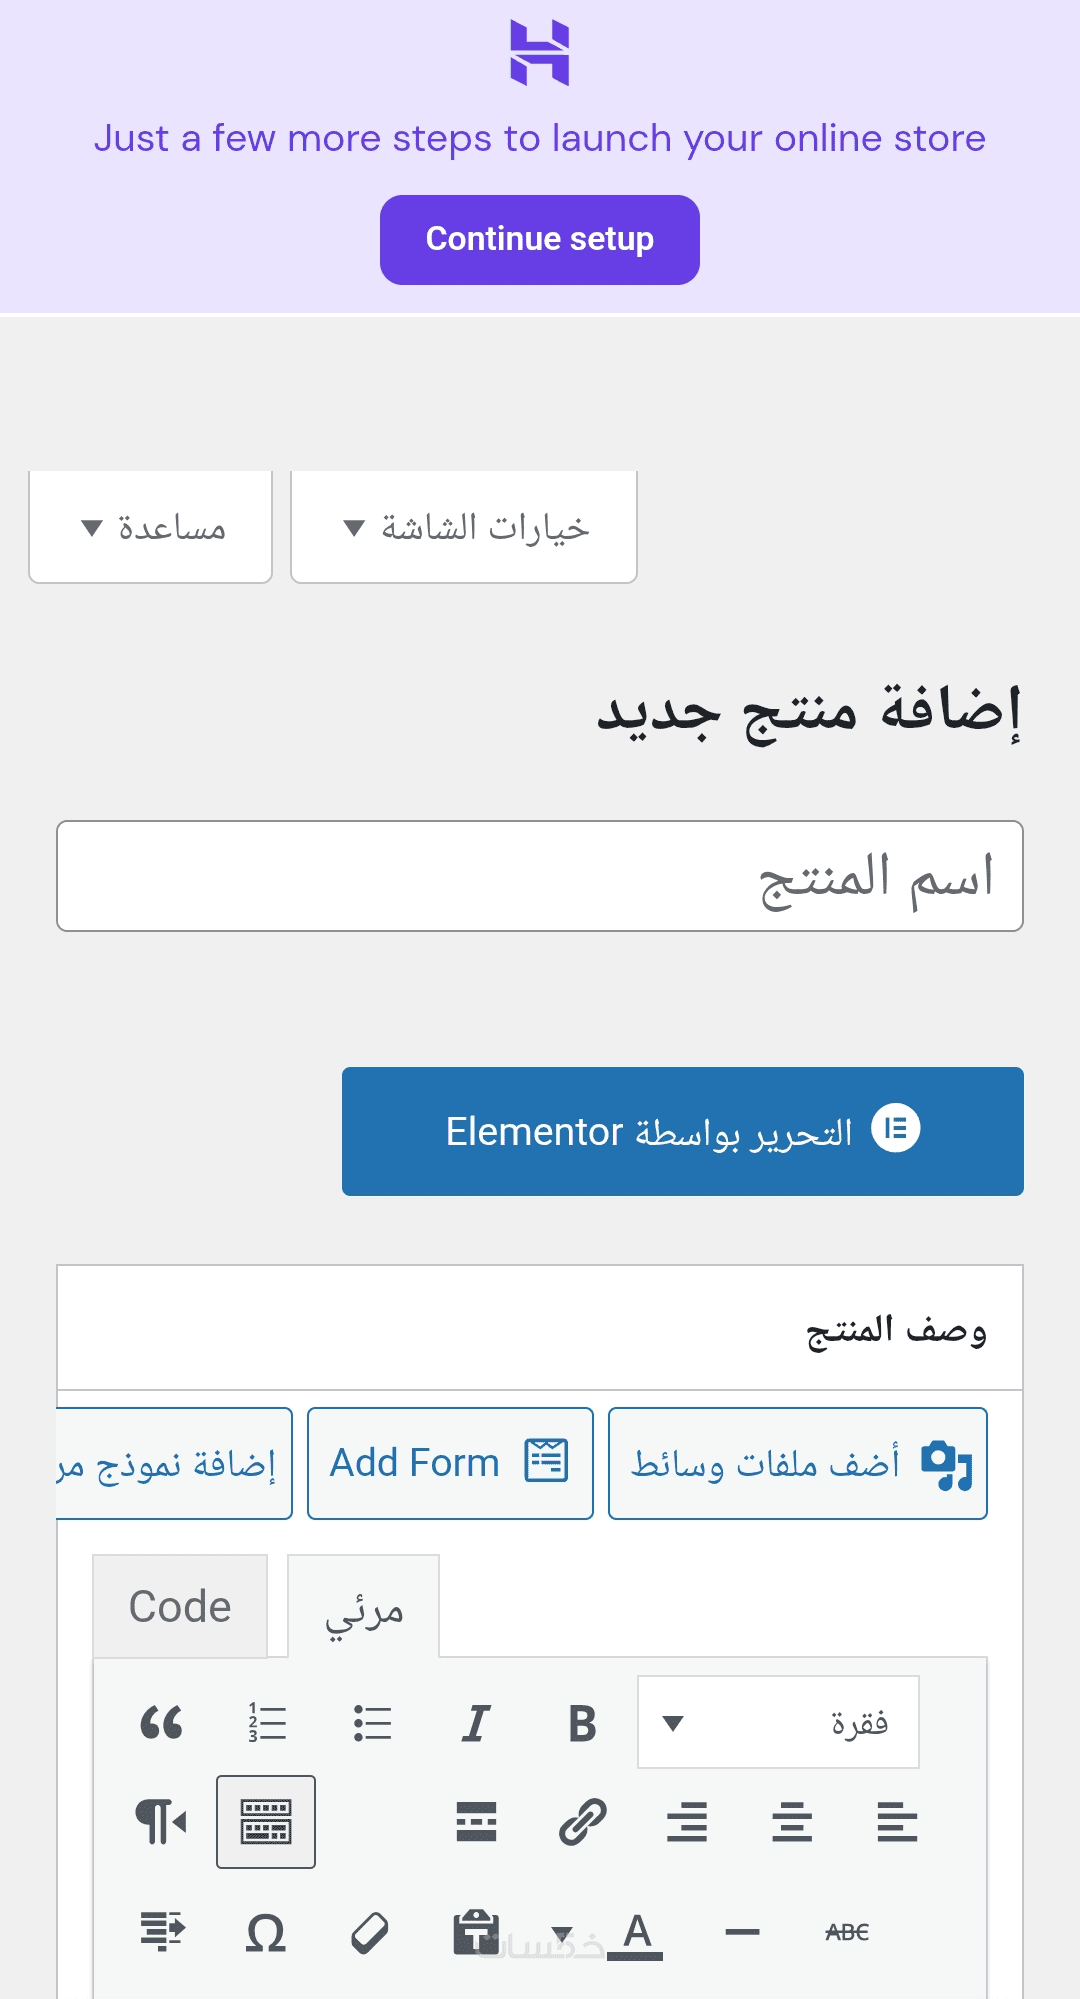
Task: Click the Add Form button
Action: click(x=450, y=1463)
